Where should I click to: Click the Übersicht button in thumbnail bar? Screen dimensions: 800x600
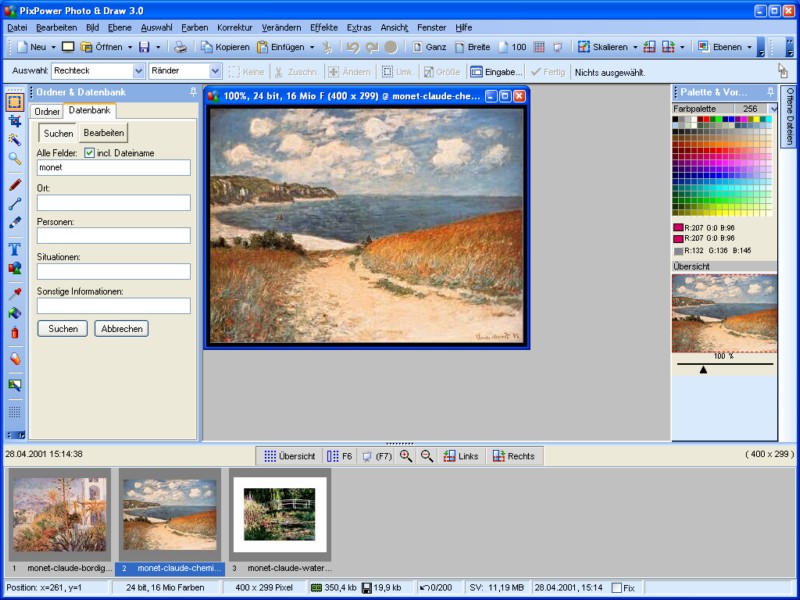[290, 456]
